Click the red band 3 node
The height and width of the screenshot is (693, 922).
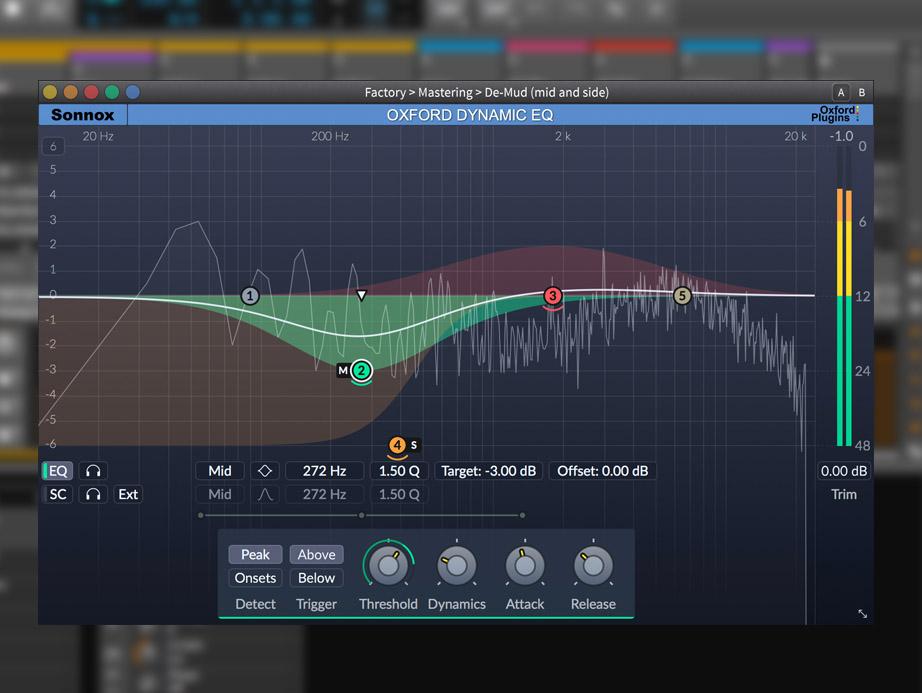tap(553, 296)
